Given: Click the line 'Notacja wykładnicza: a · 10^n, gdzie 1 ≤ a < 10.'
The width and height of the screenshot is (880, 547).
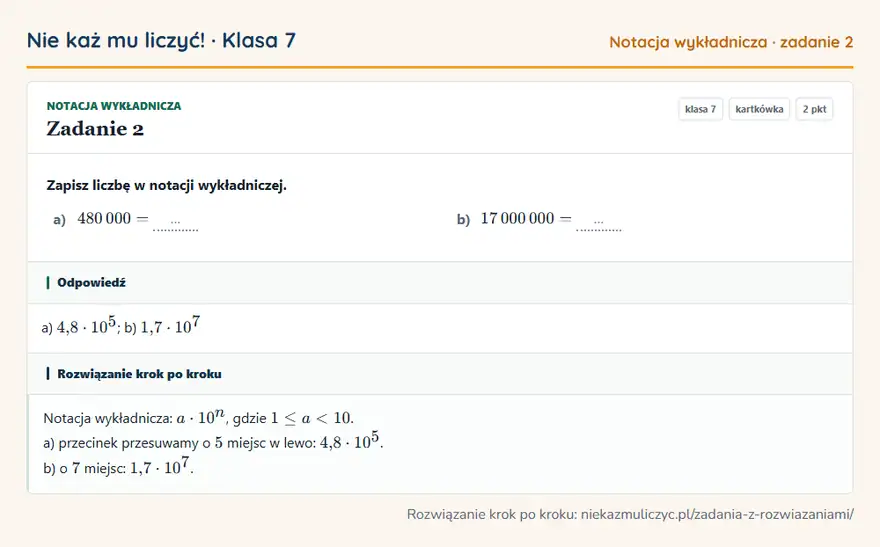Looking at the screenshot, I should pyautogui.click(x=199, y=417).
